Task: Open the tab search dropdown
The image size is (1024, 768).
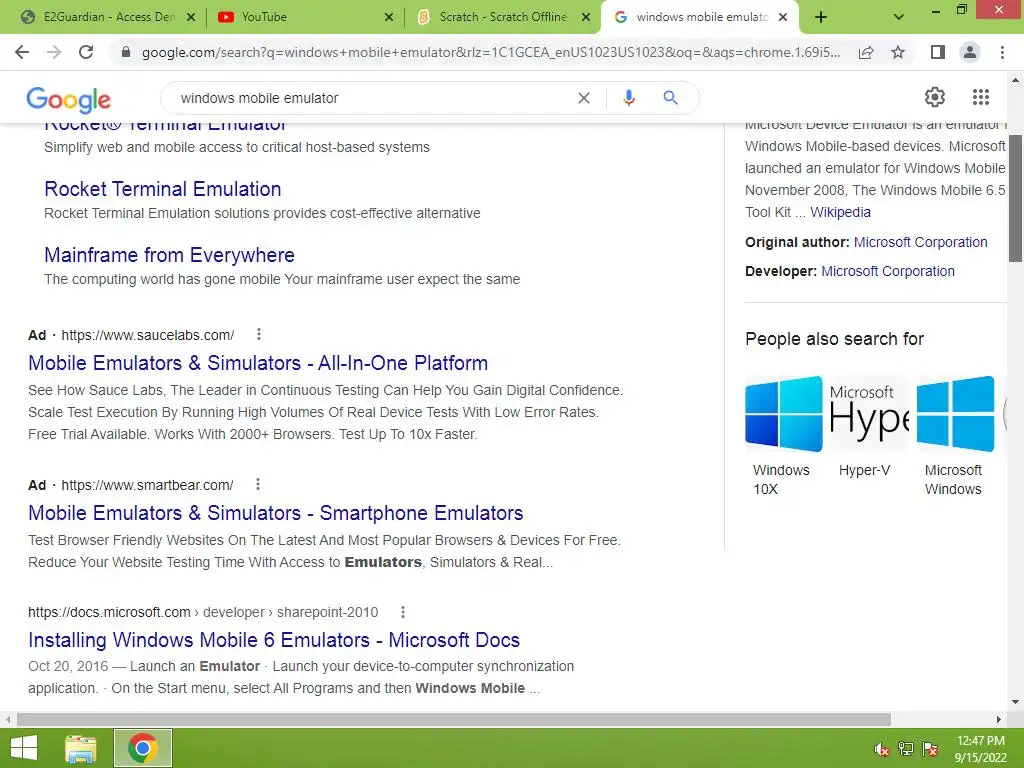Action: coord(899,17)
